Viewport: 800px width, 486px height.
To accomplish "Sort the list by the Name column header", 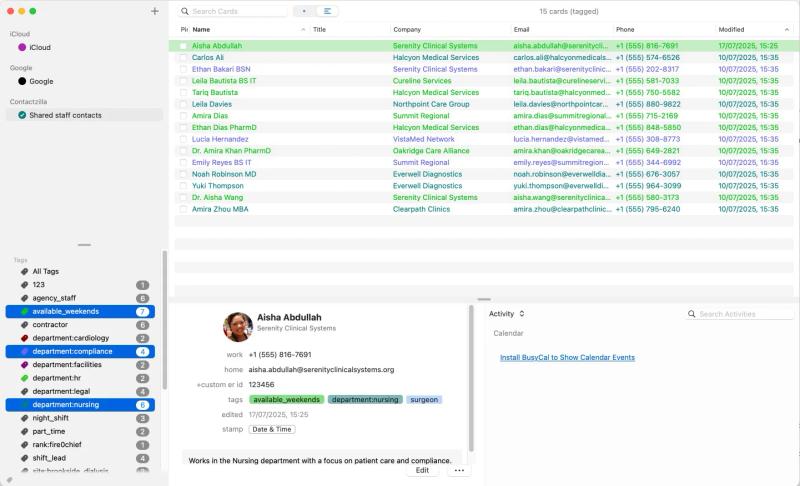I will tap(249, 30).
